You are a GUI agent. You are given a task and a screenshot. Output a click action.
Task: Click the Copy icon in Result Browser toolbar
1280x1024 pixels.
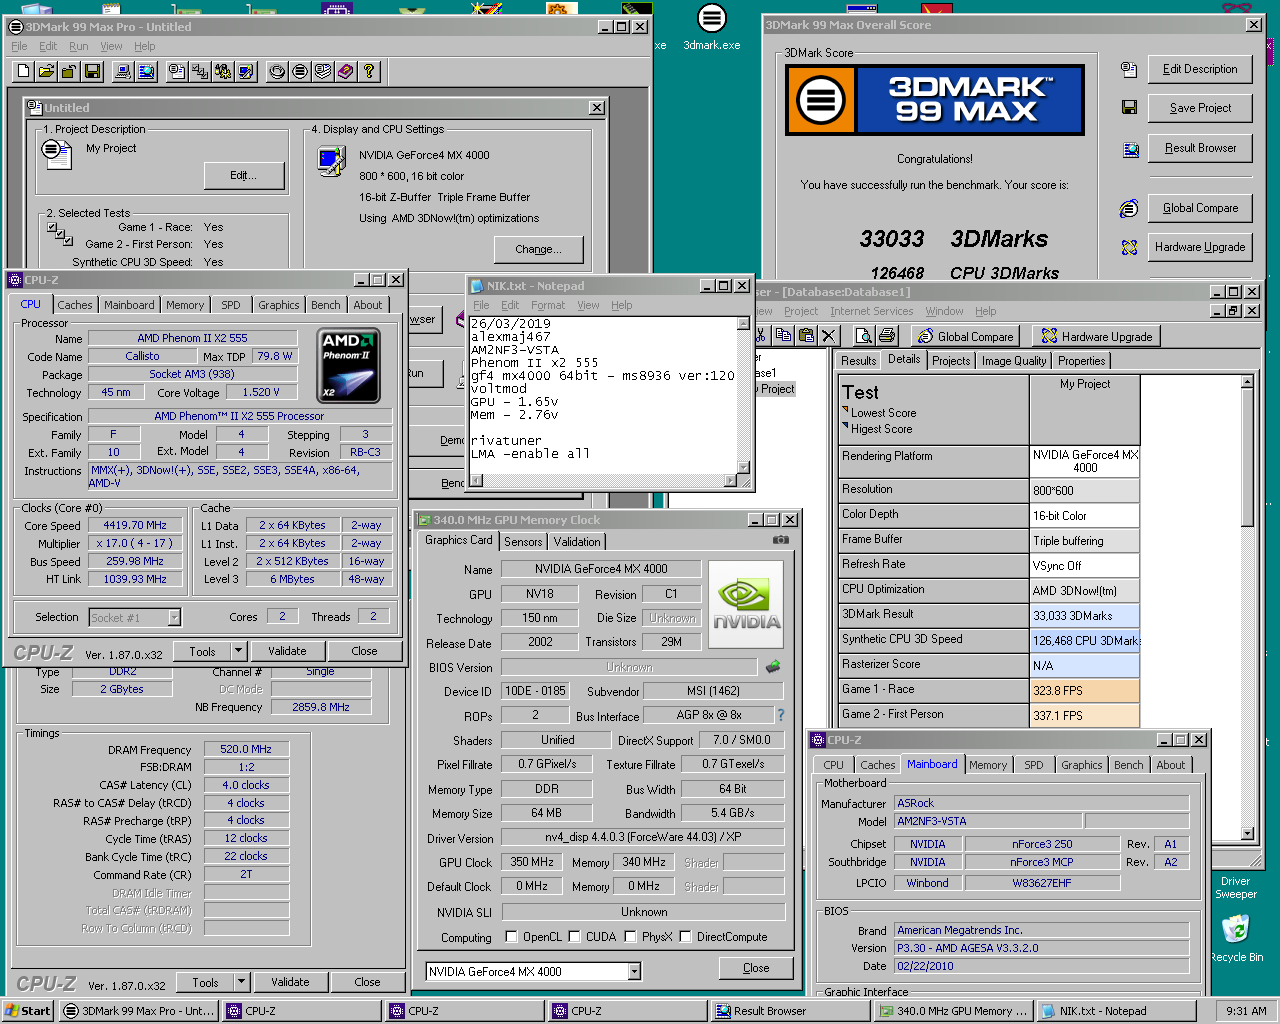click(784, 336)
